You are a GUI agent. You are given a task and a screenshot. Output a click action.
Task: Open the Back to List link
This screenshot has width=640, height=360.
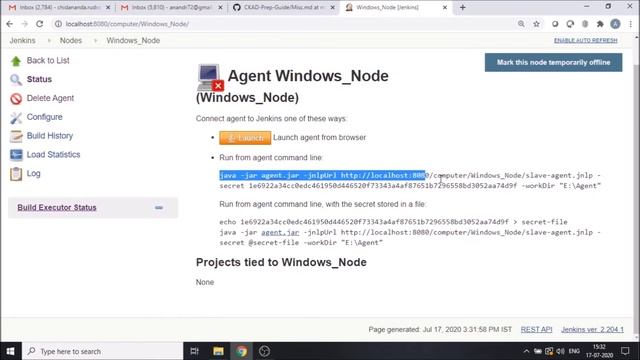[48, 60]
